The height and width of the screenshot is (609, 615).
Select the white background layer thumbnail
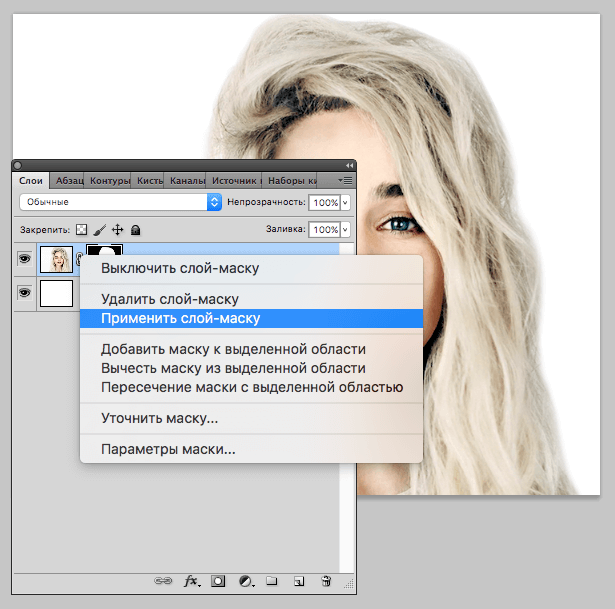pyautogui.click(x=56, y=293)
